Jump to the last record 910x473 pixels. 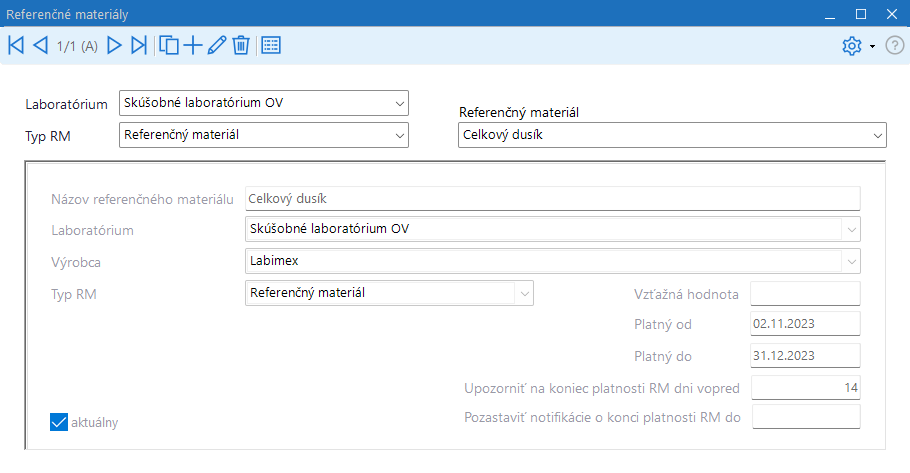coord(139,45)
